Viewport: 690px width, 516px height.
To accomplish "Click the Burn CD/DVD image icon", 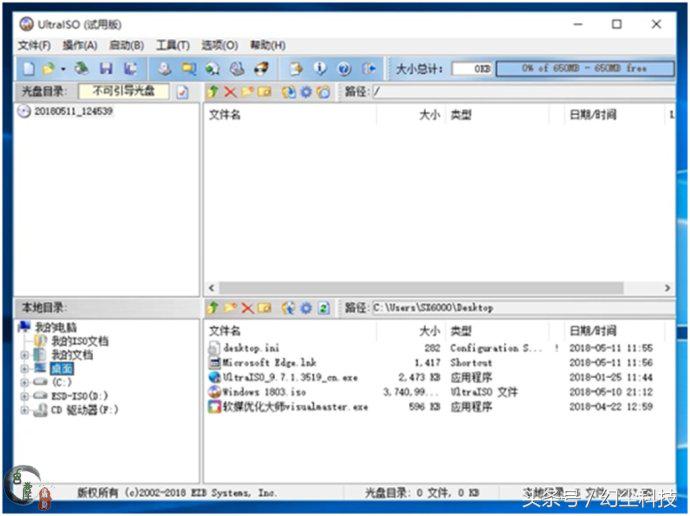I will point(262,69).
